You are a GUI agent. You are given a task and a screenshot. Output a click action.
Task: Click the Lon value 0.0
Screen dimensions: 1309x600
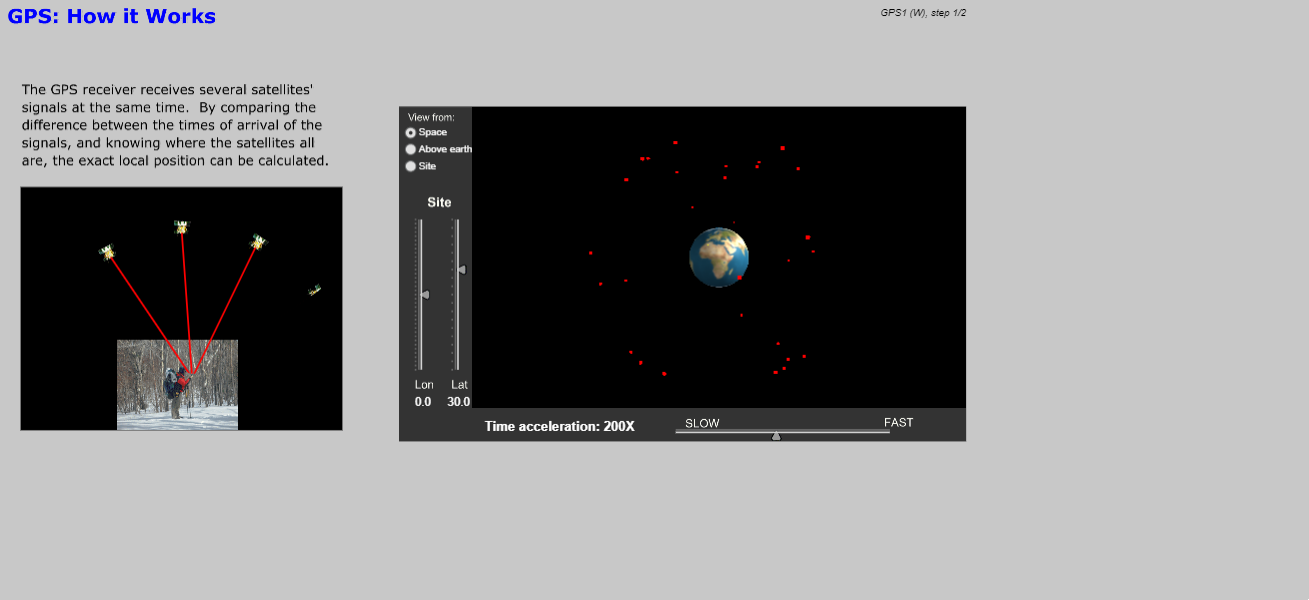[x=423, y=402]
